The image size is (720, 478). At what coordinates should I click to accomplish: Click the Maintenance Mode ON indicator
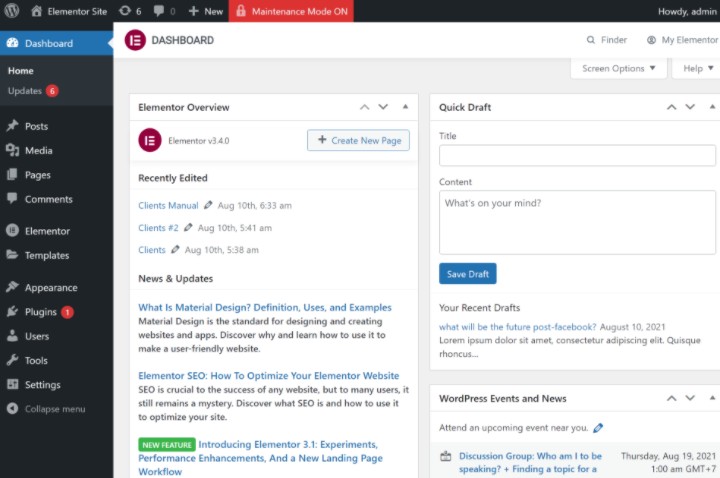(x=291, y=11)
